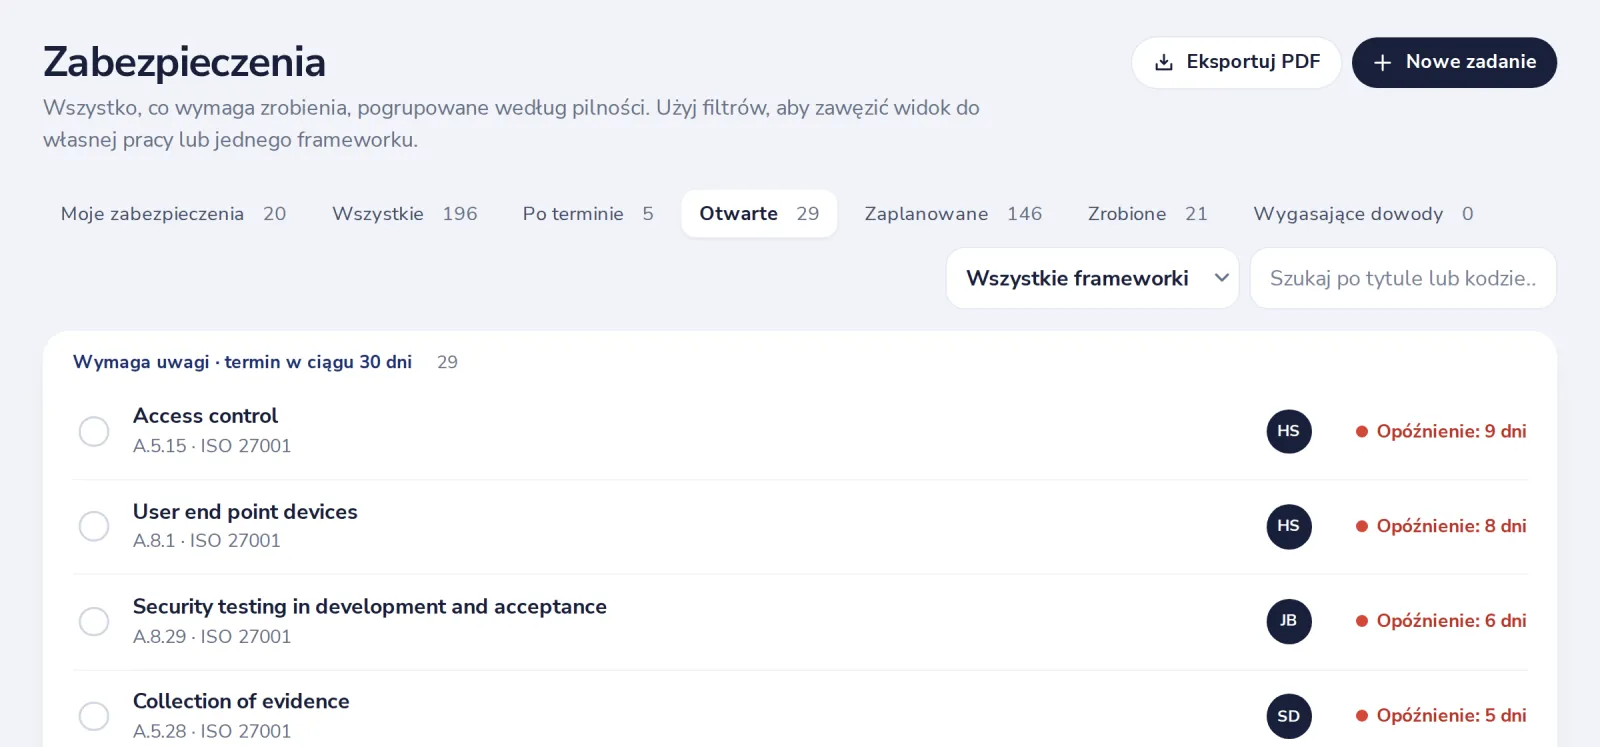Click the A.8.29 · ISO 27001 code
Viewport: 1600px width, 747px height.
[212, 637]
